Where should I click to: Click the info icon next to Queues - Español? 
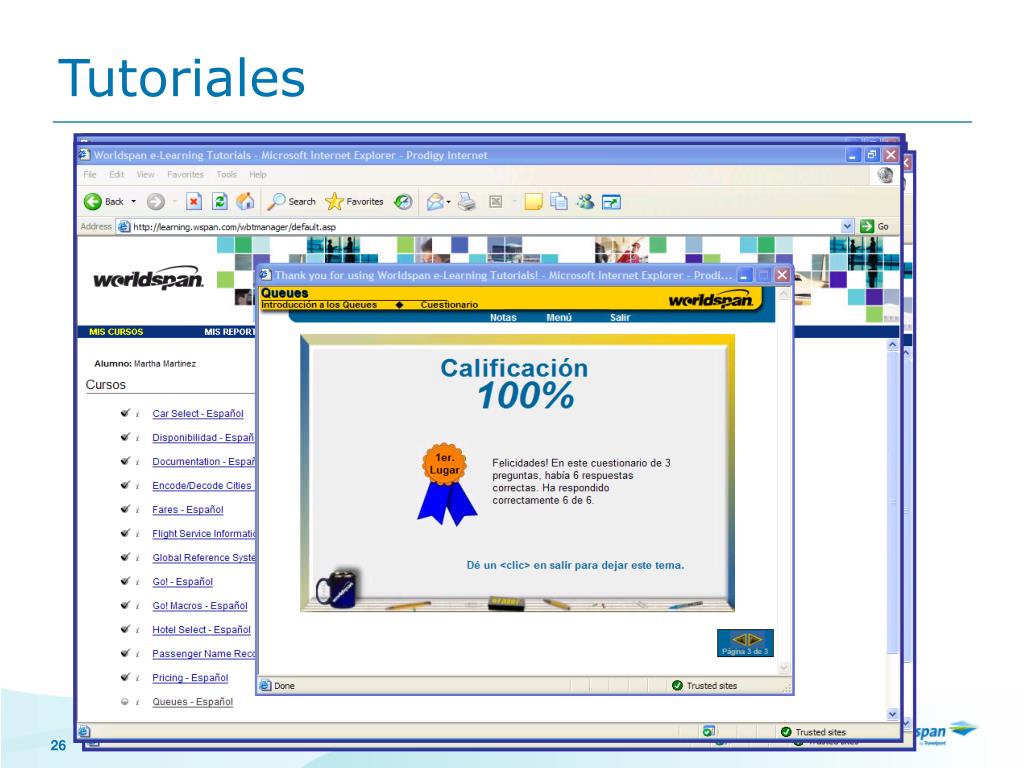click(x=137, y=702)
